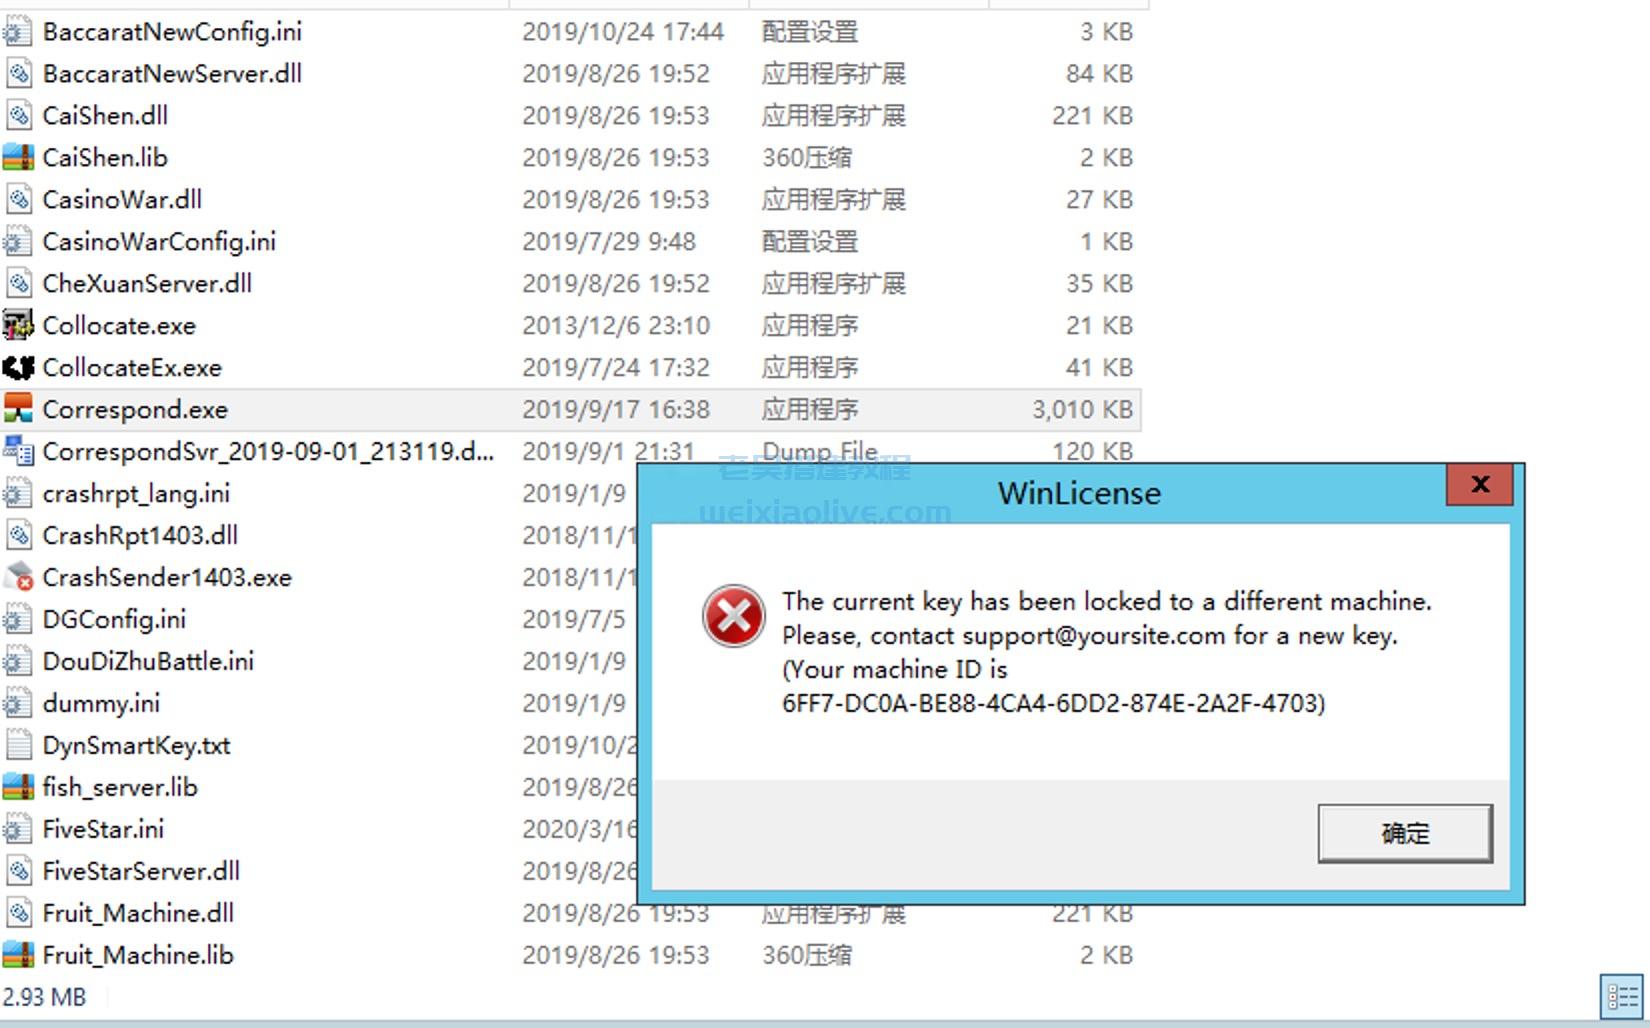Click the CrashSender1403.exe icon
1650x1028 pixels.
click(18, 577)
